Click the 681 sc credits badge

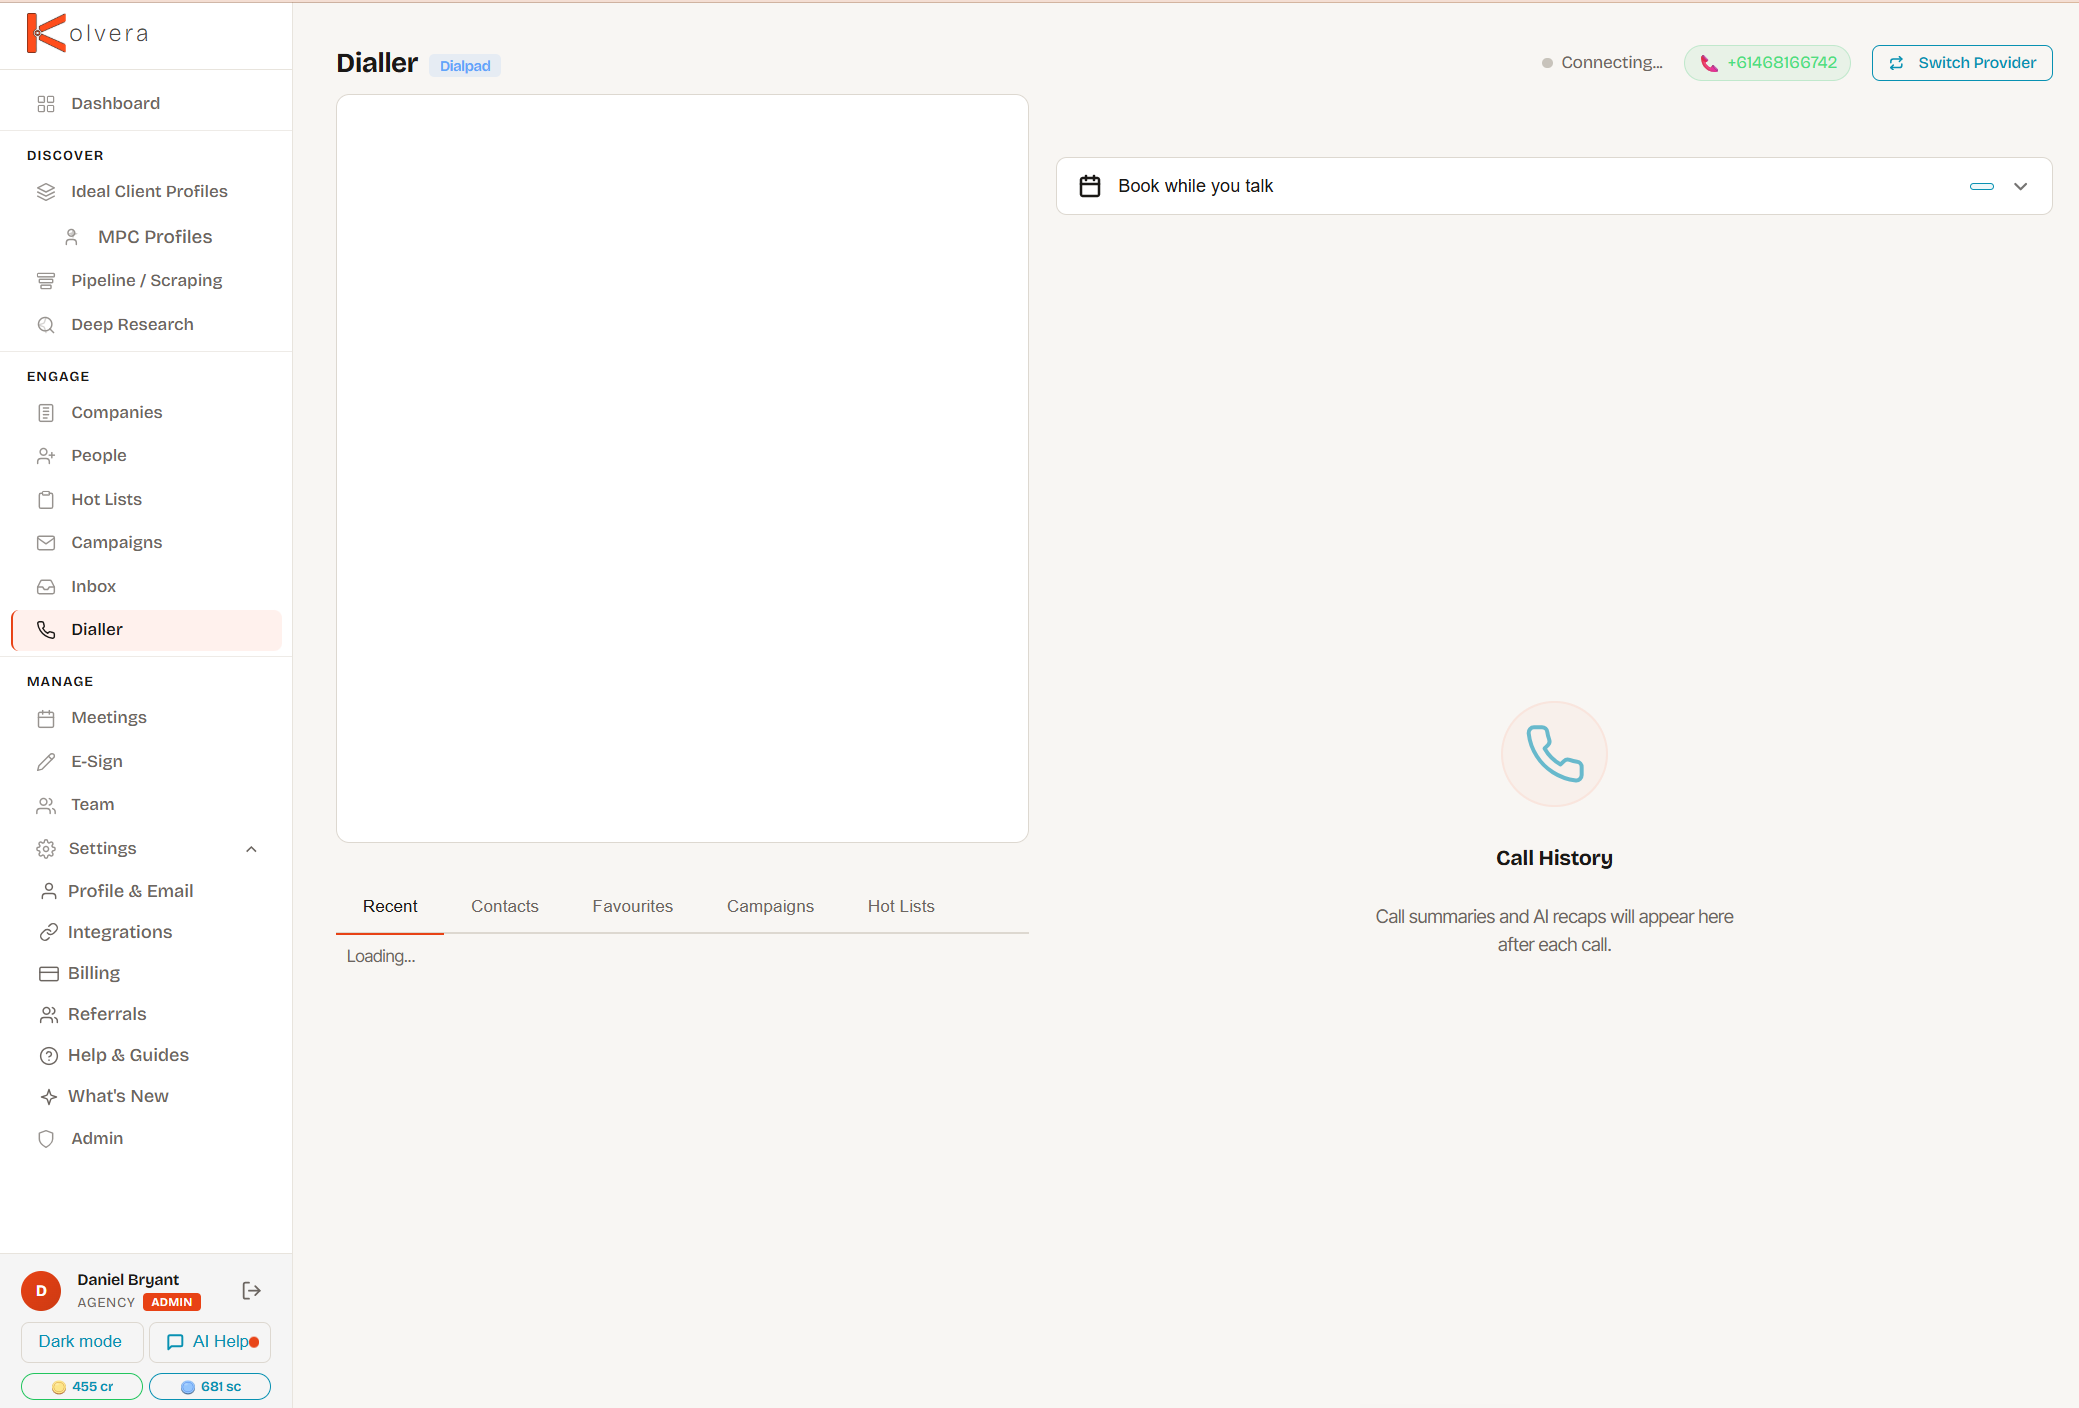[210, 1387]
